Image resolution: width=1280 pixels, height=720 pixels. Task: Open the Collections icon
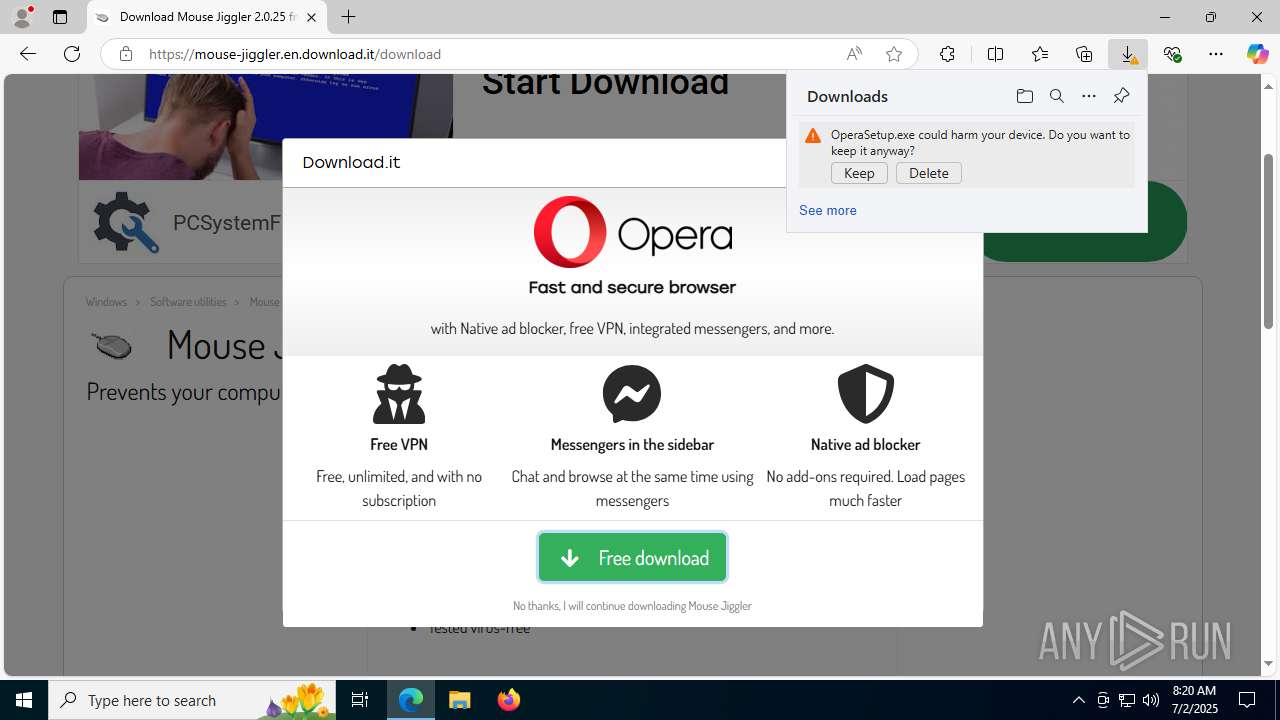1084,54
